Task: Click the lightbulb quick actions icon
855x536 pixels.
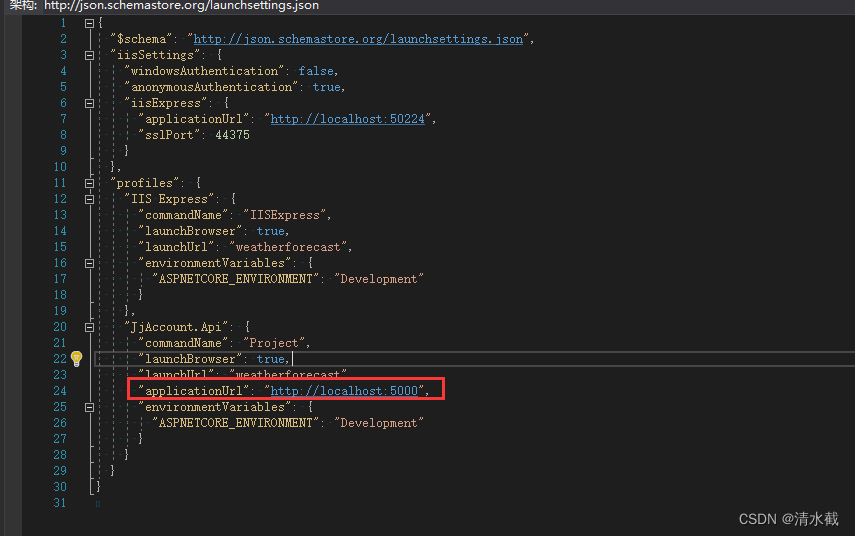Action: (76, 359)
